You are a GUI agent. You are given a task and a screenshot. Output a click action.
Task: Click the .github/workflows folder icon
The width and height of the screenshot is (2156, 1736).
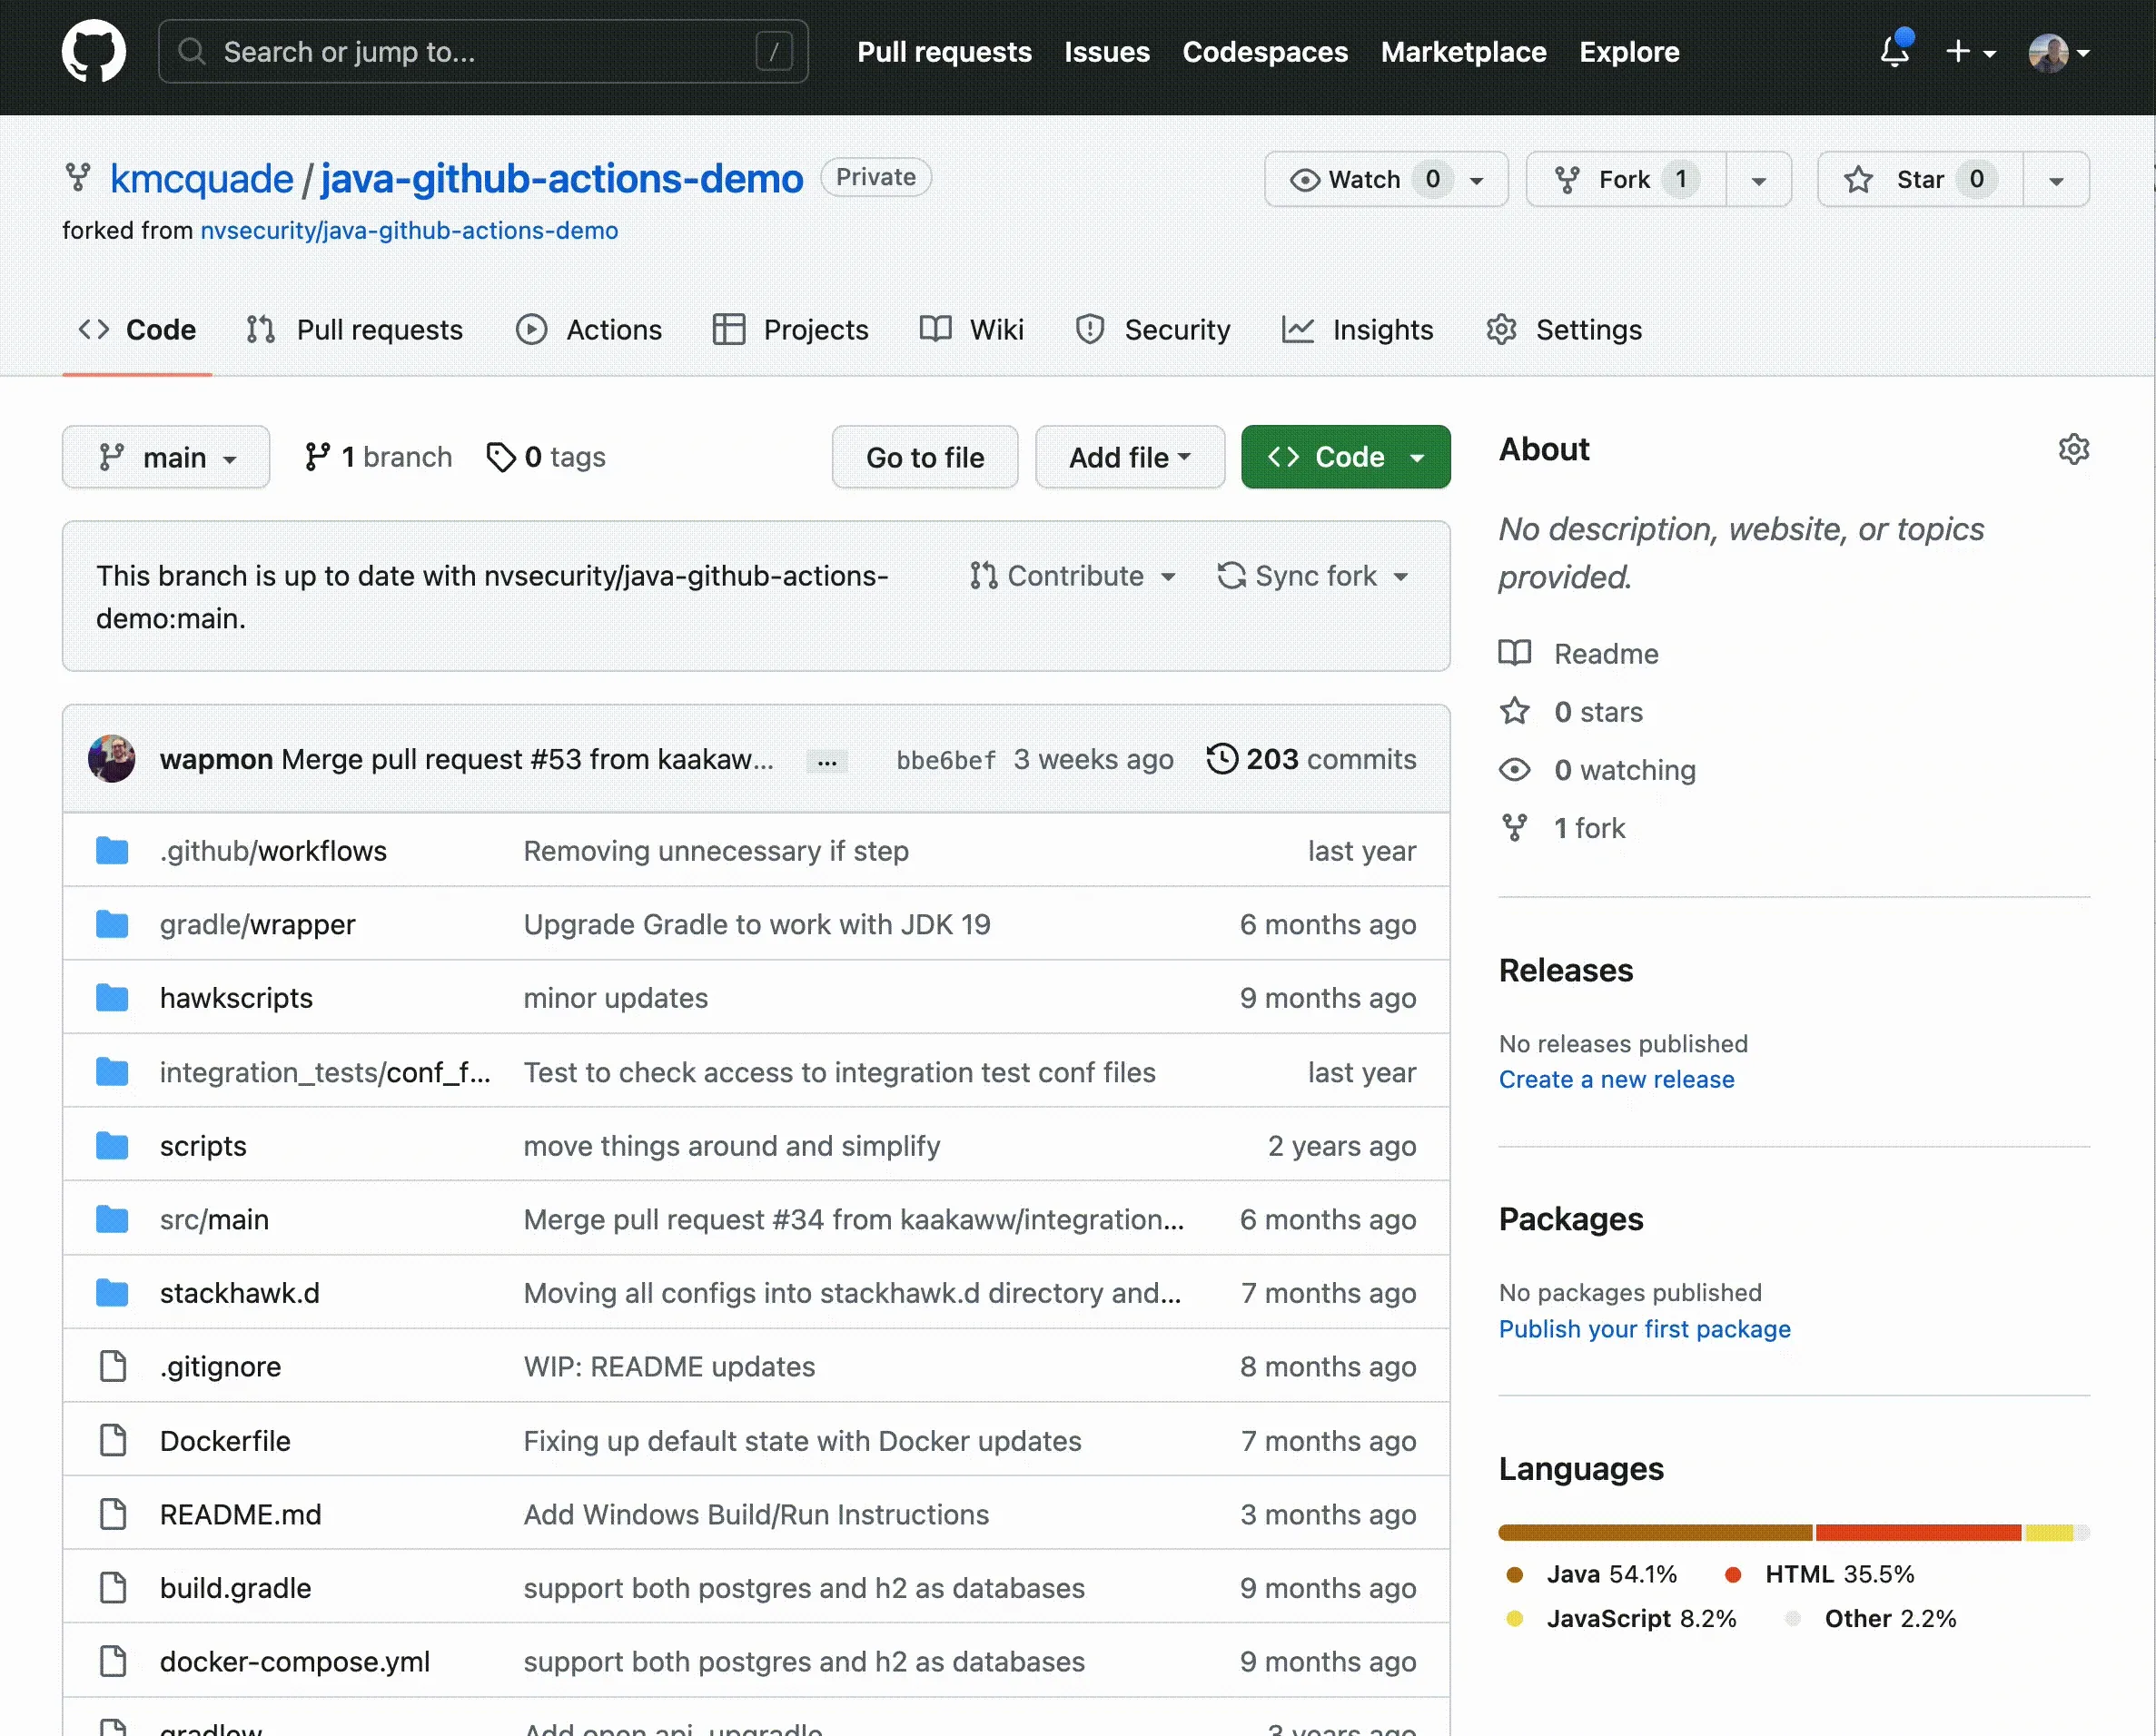coord(112,851)
